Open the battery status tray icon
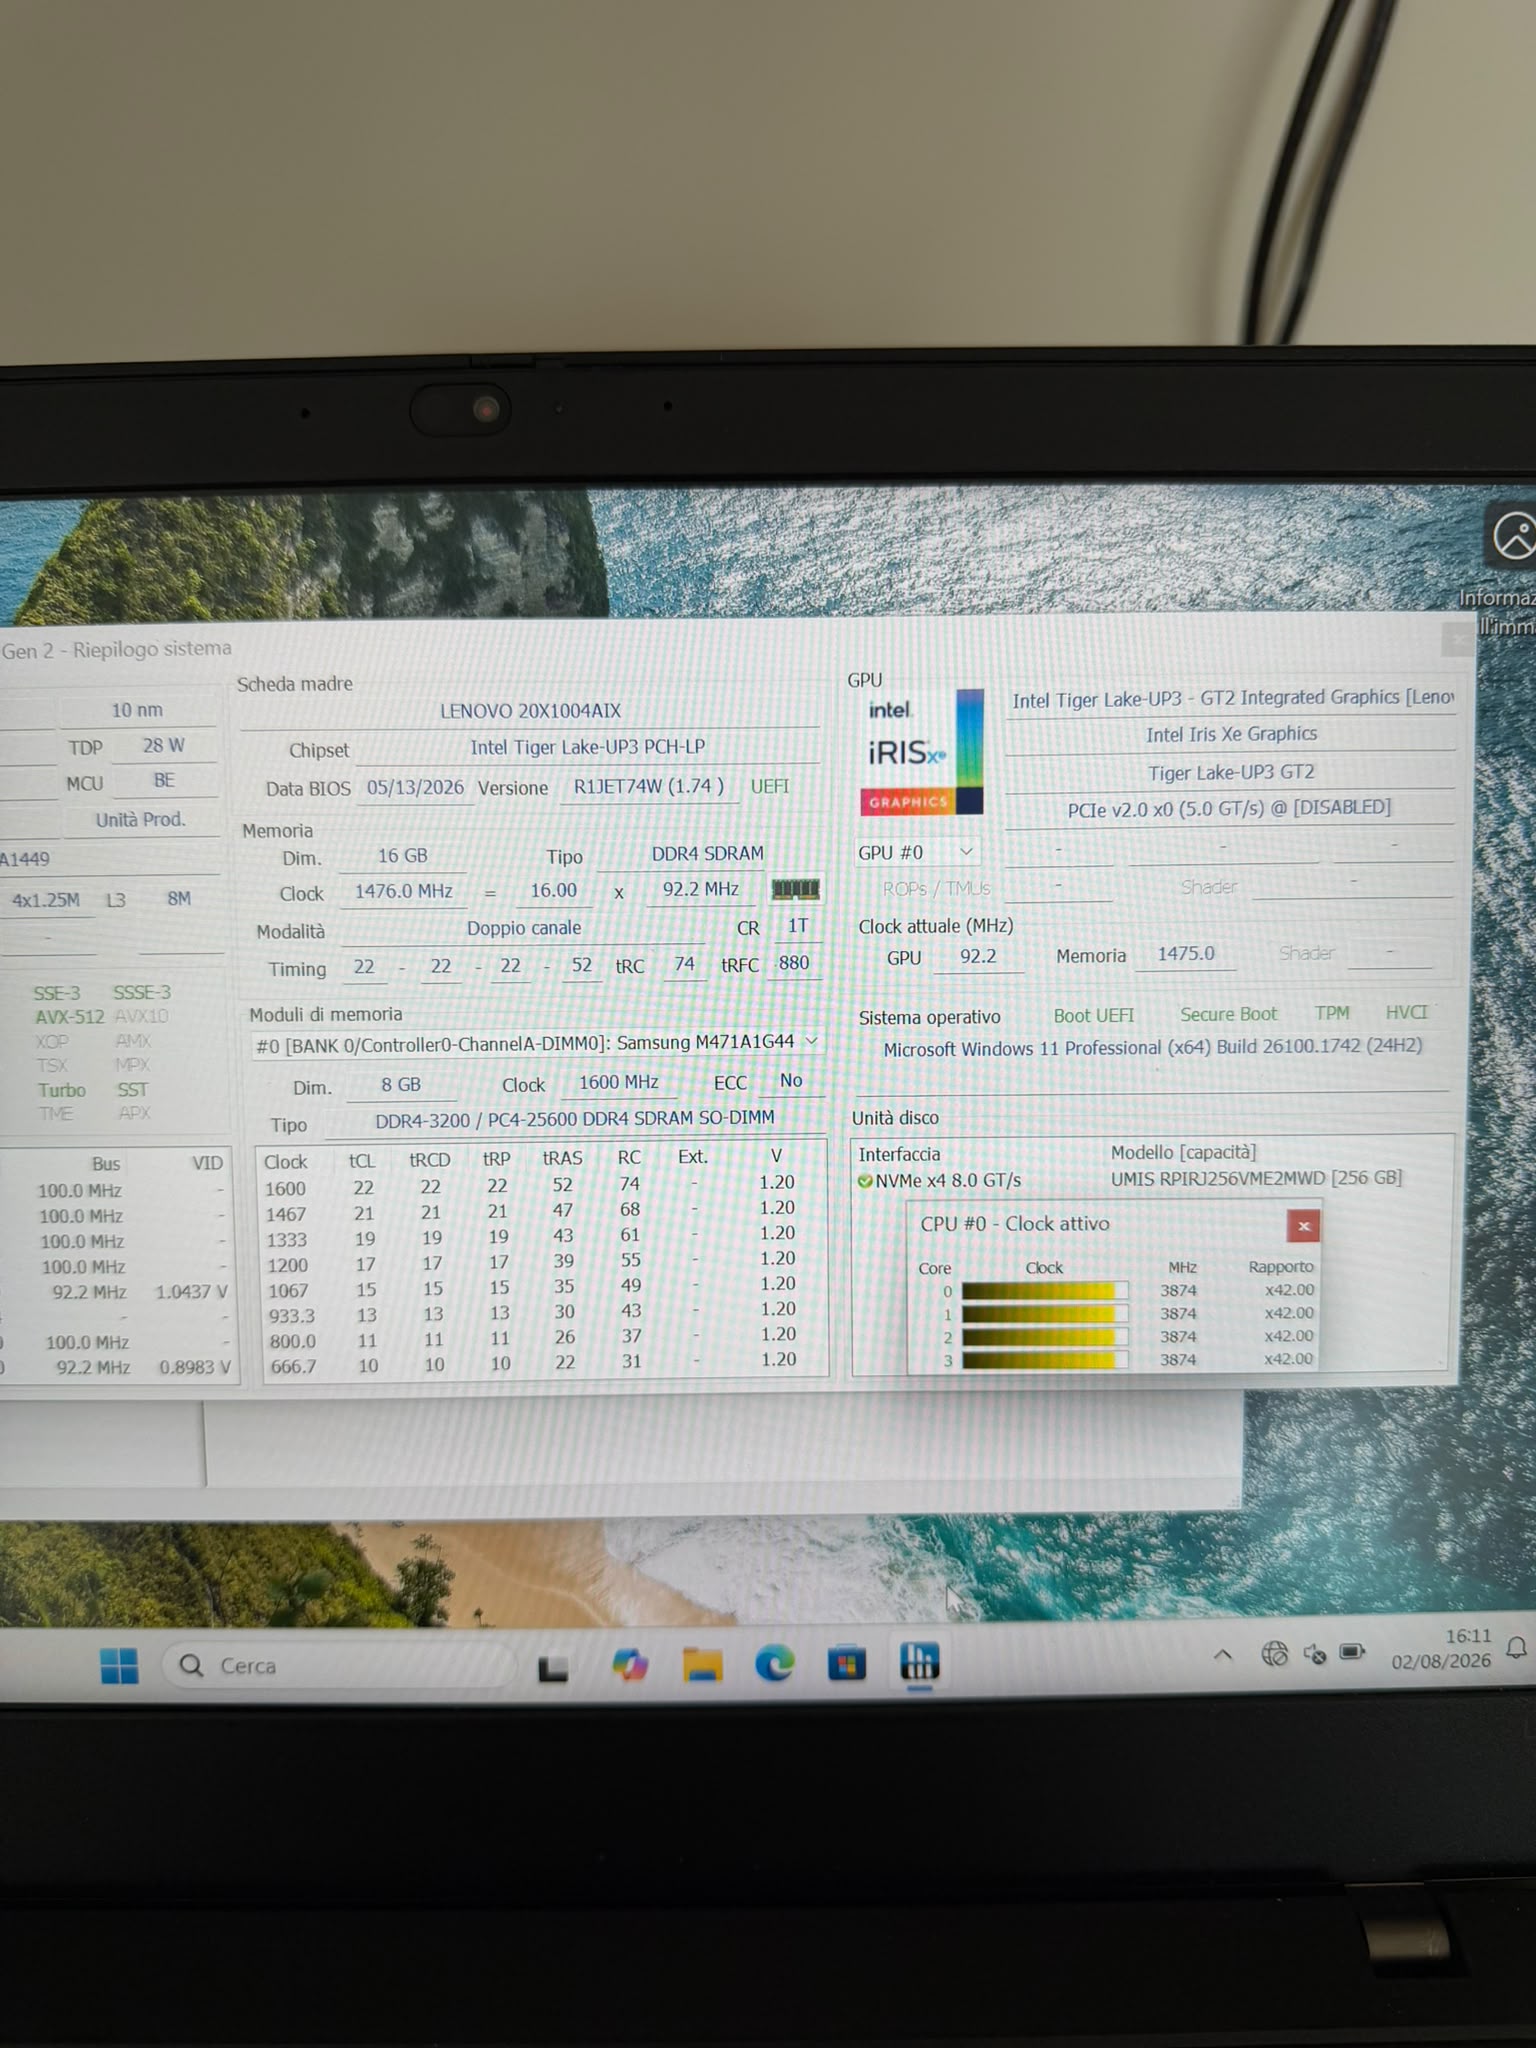The height and width of the screenshot is (2048, 1536). click(x=1352, y=1652)
